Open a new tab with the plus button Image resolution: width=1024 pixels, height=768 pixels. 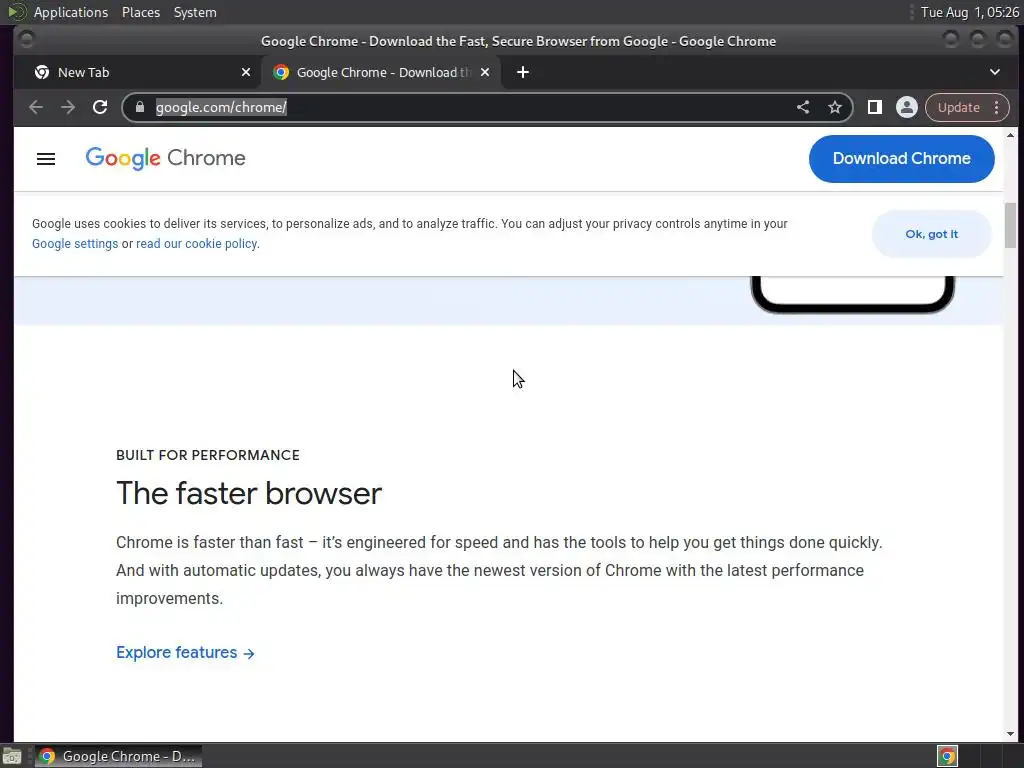pos(522,72)
